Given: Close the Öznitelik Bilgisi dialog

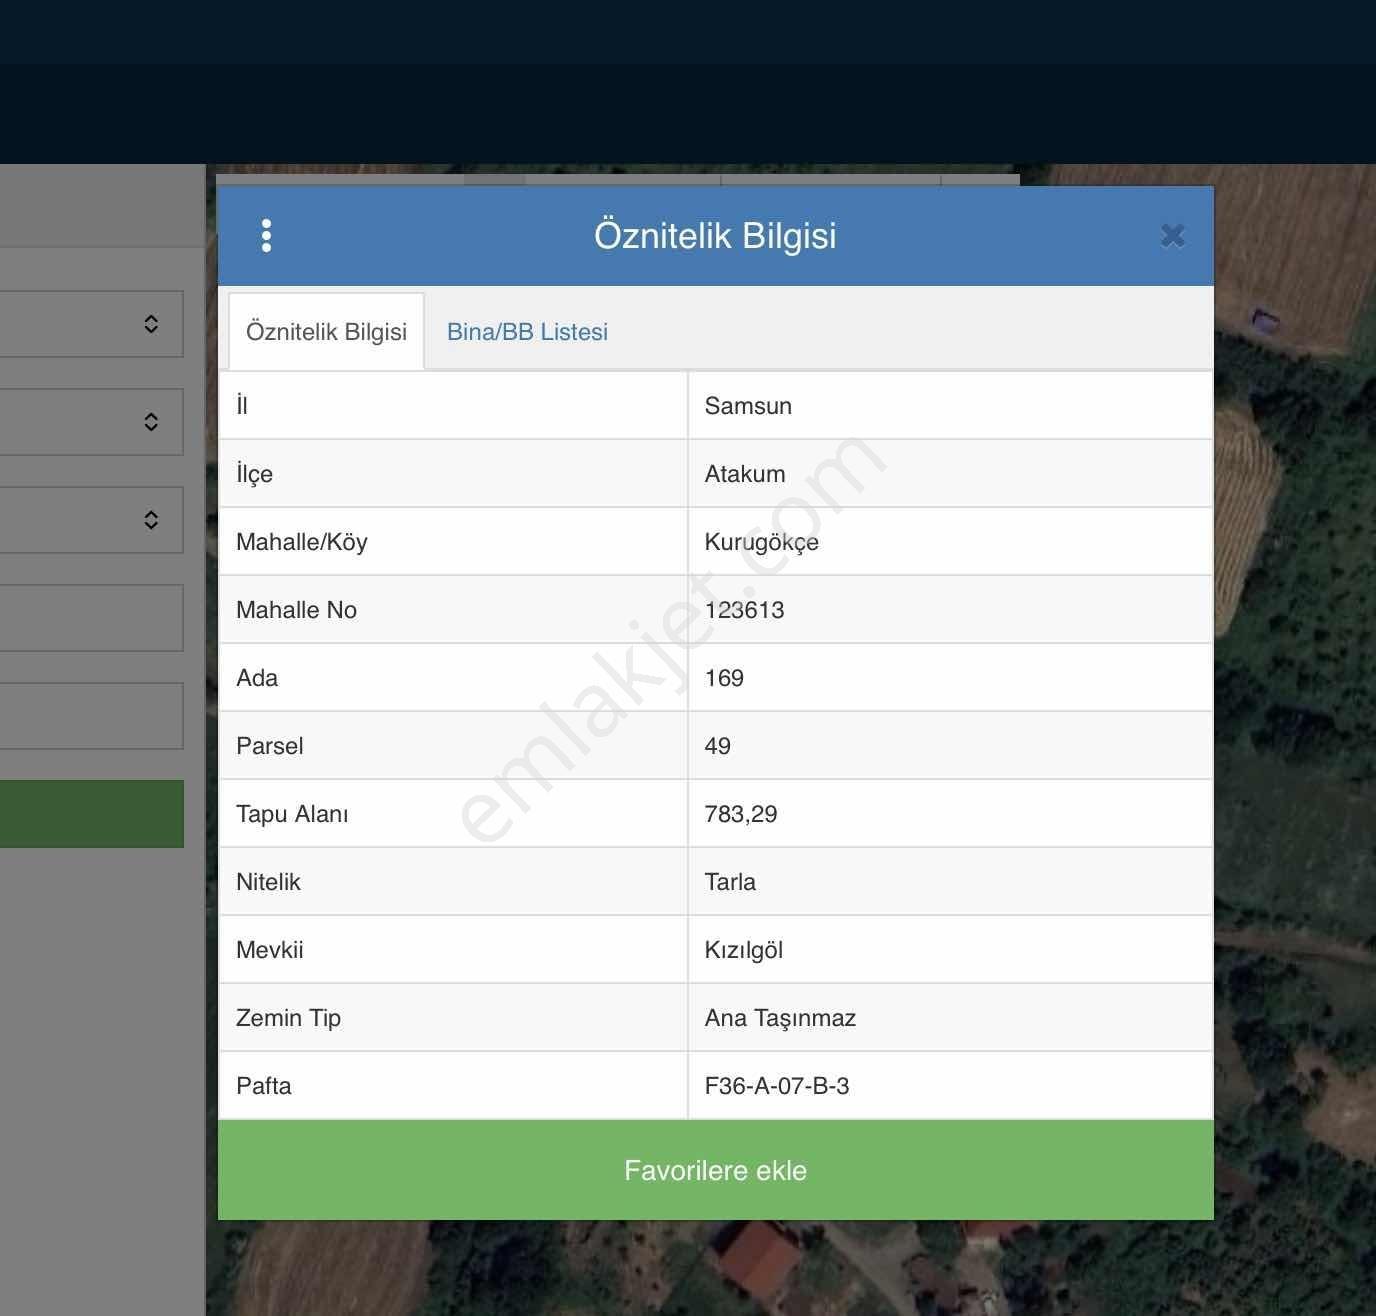Looking at the screenshot, I should [x=1173, y=236].
